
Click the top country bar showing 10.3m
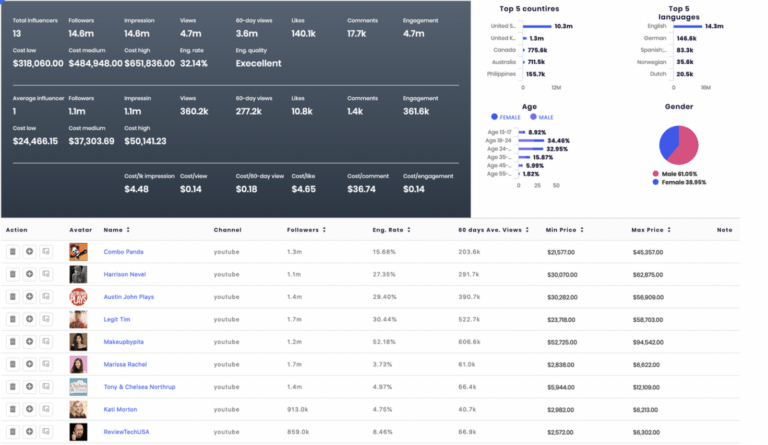coord(537,26)
